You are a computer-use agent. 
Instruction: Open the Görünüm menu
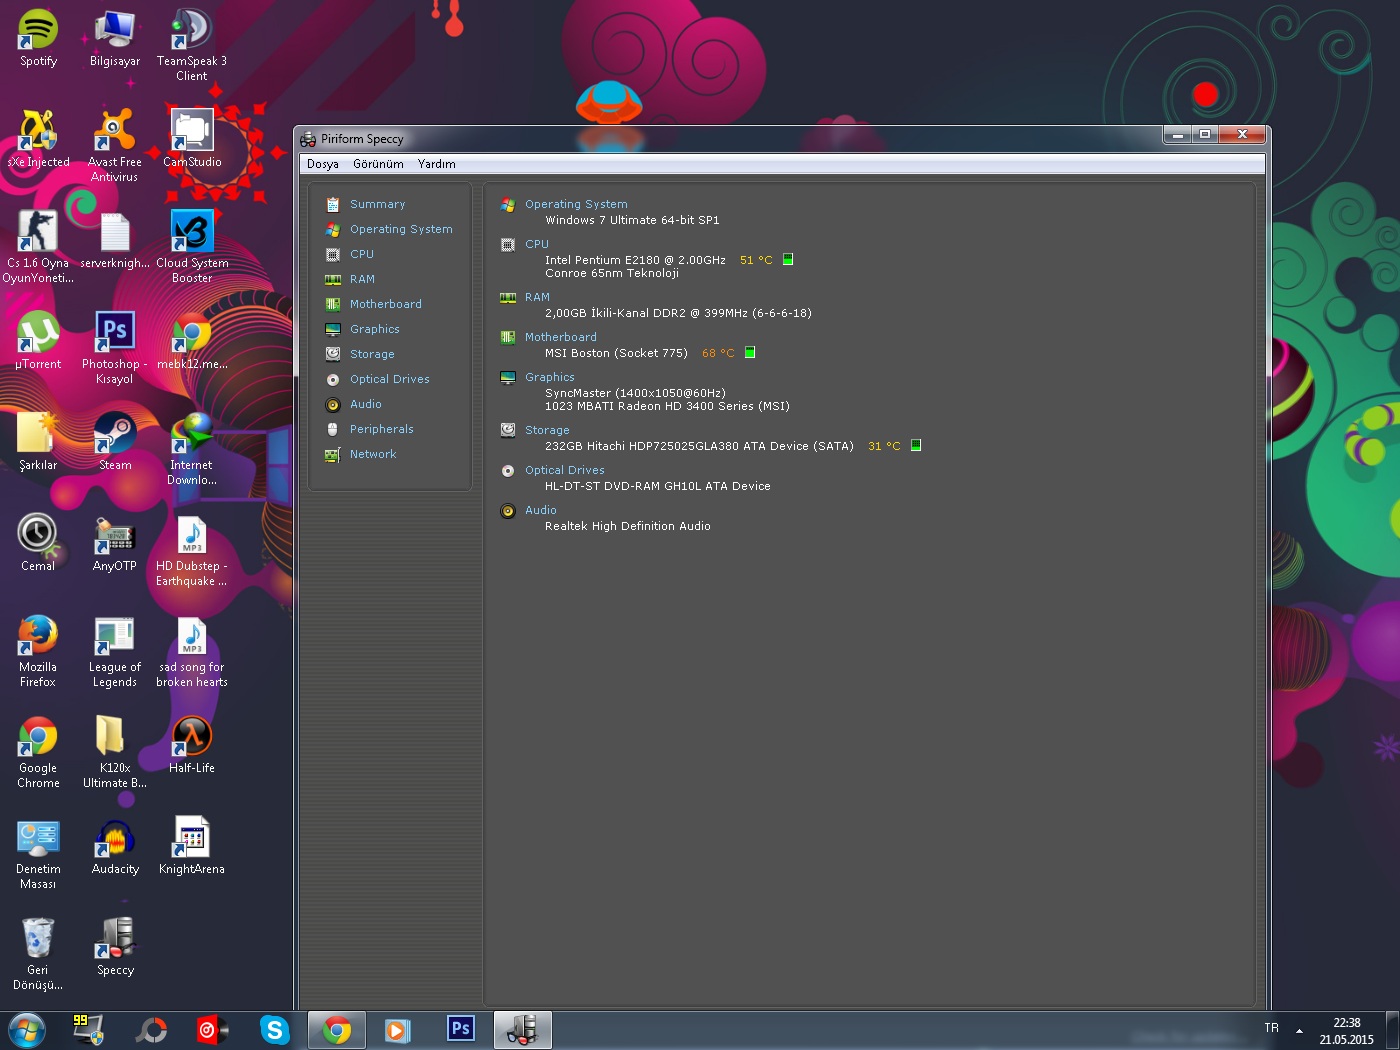tap(378, 164)
